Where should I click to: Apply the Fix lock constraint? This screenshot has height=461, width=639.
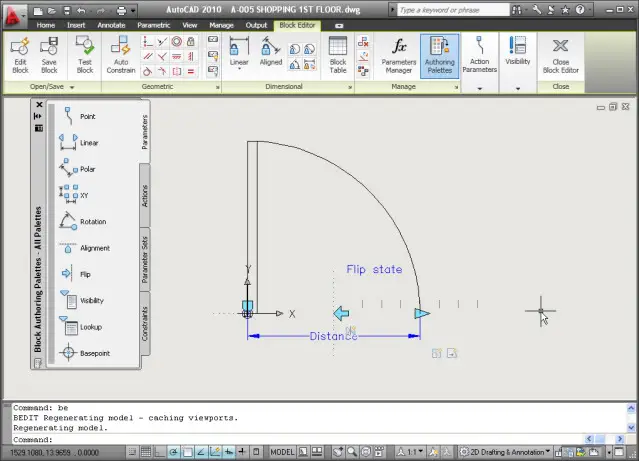tap(191, 42)
